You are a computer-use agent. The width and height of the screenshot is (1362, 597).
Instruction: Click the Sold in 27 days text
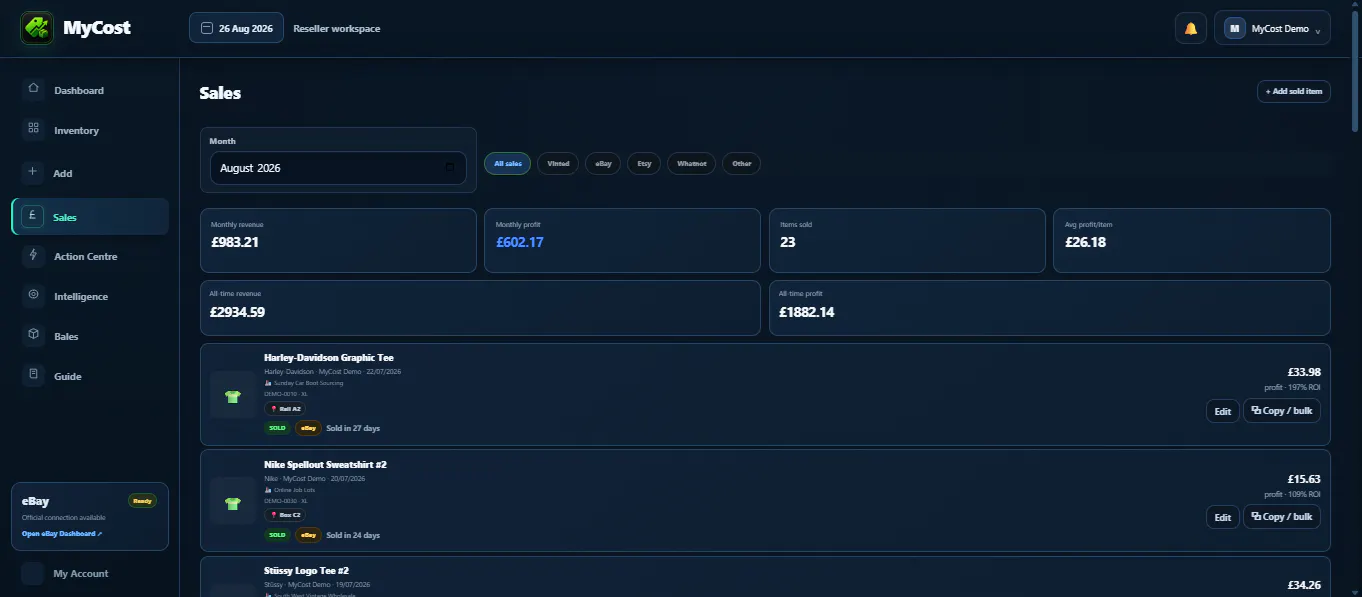pos(353,428)
